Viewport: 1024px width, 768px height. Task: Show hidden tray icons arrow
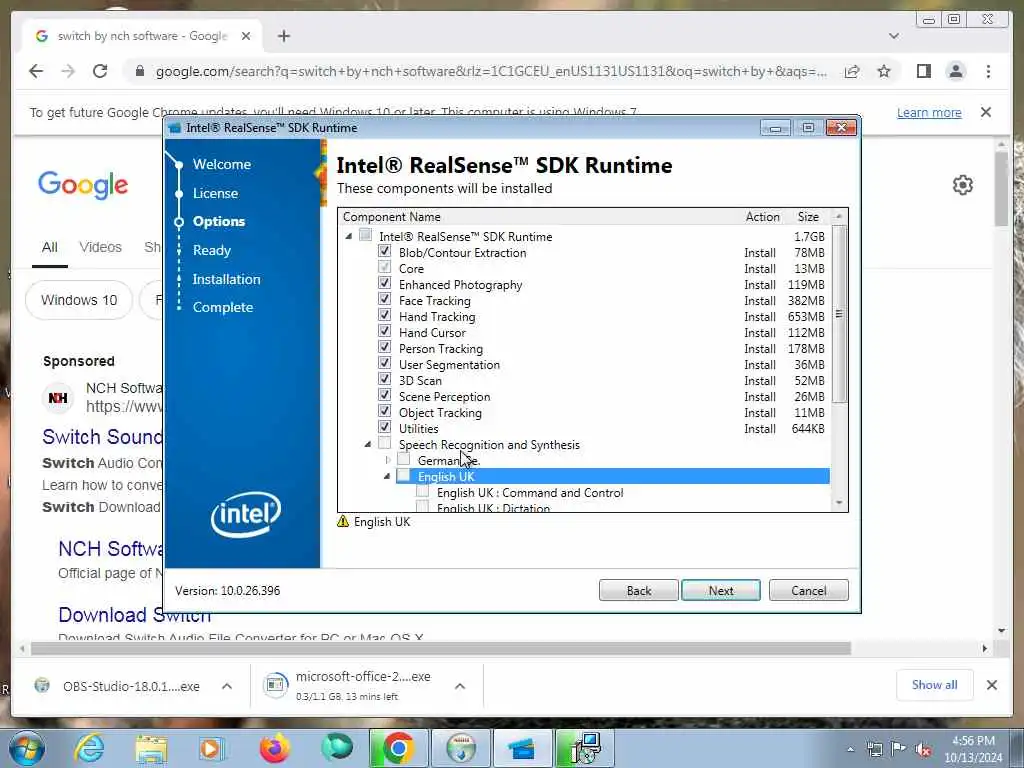850,749
